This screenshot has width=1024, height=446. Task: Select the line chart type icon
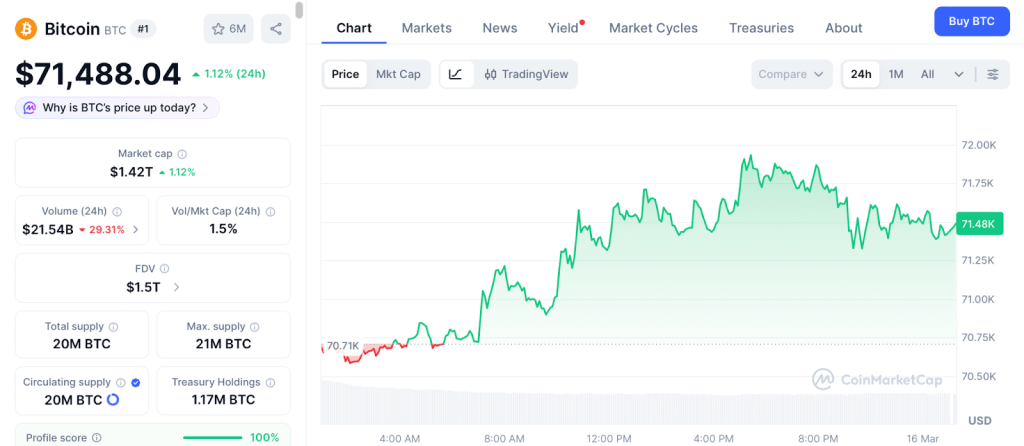click(456, 74)
